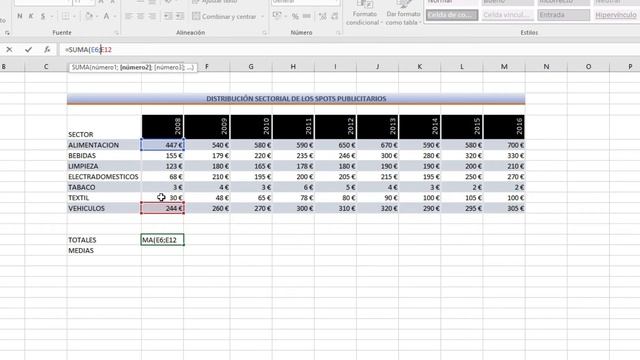Viewport: 640px width, 360px height.
Task: Open underline style dropdown arrow
Action: click(52, 17)
